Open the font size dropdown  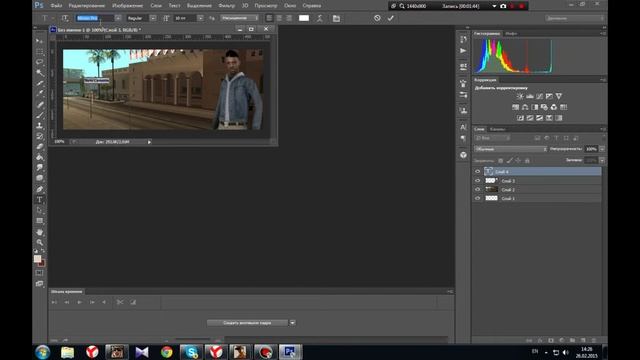click(x=200, y=18)
